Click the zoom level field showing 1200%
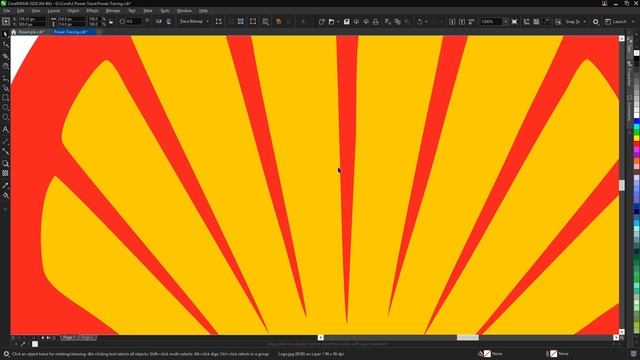 click(x=491, y=21)
